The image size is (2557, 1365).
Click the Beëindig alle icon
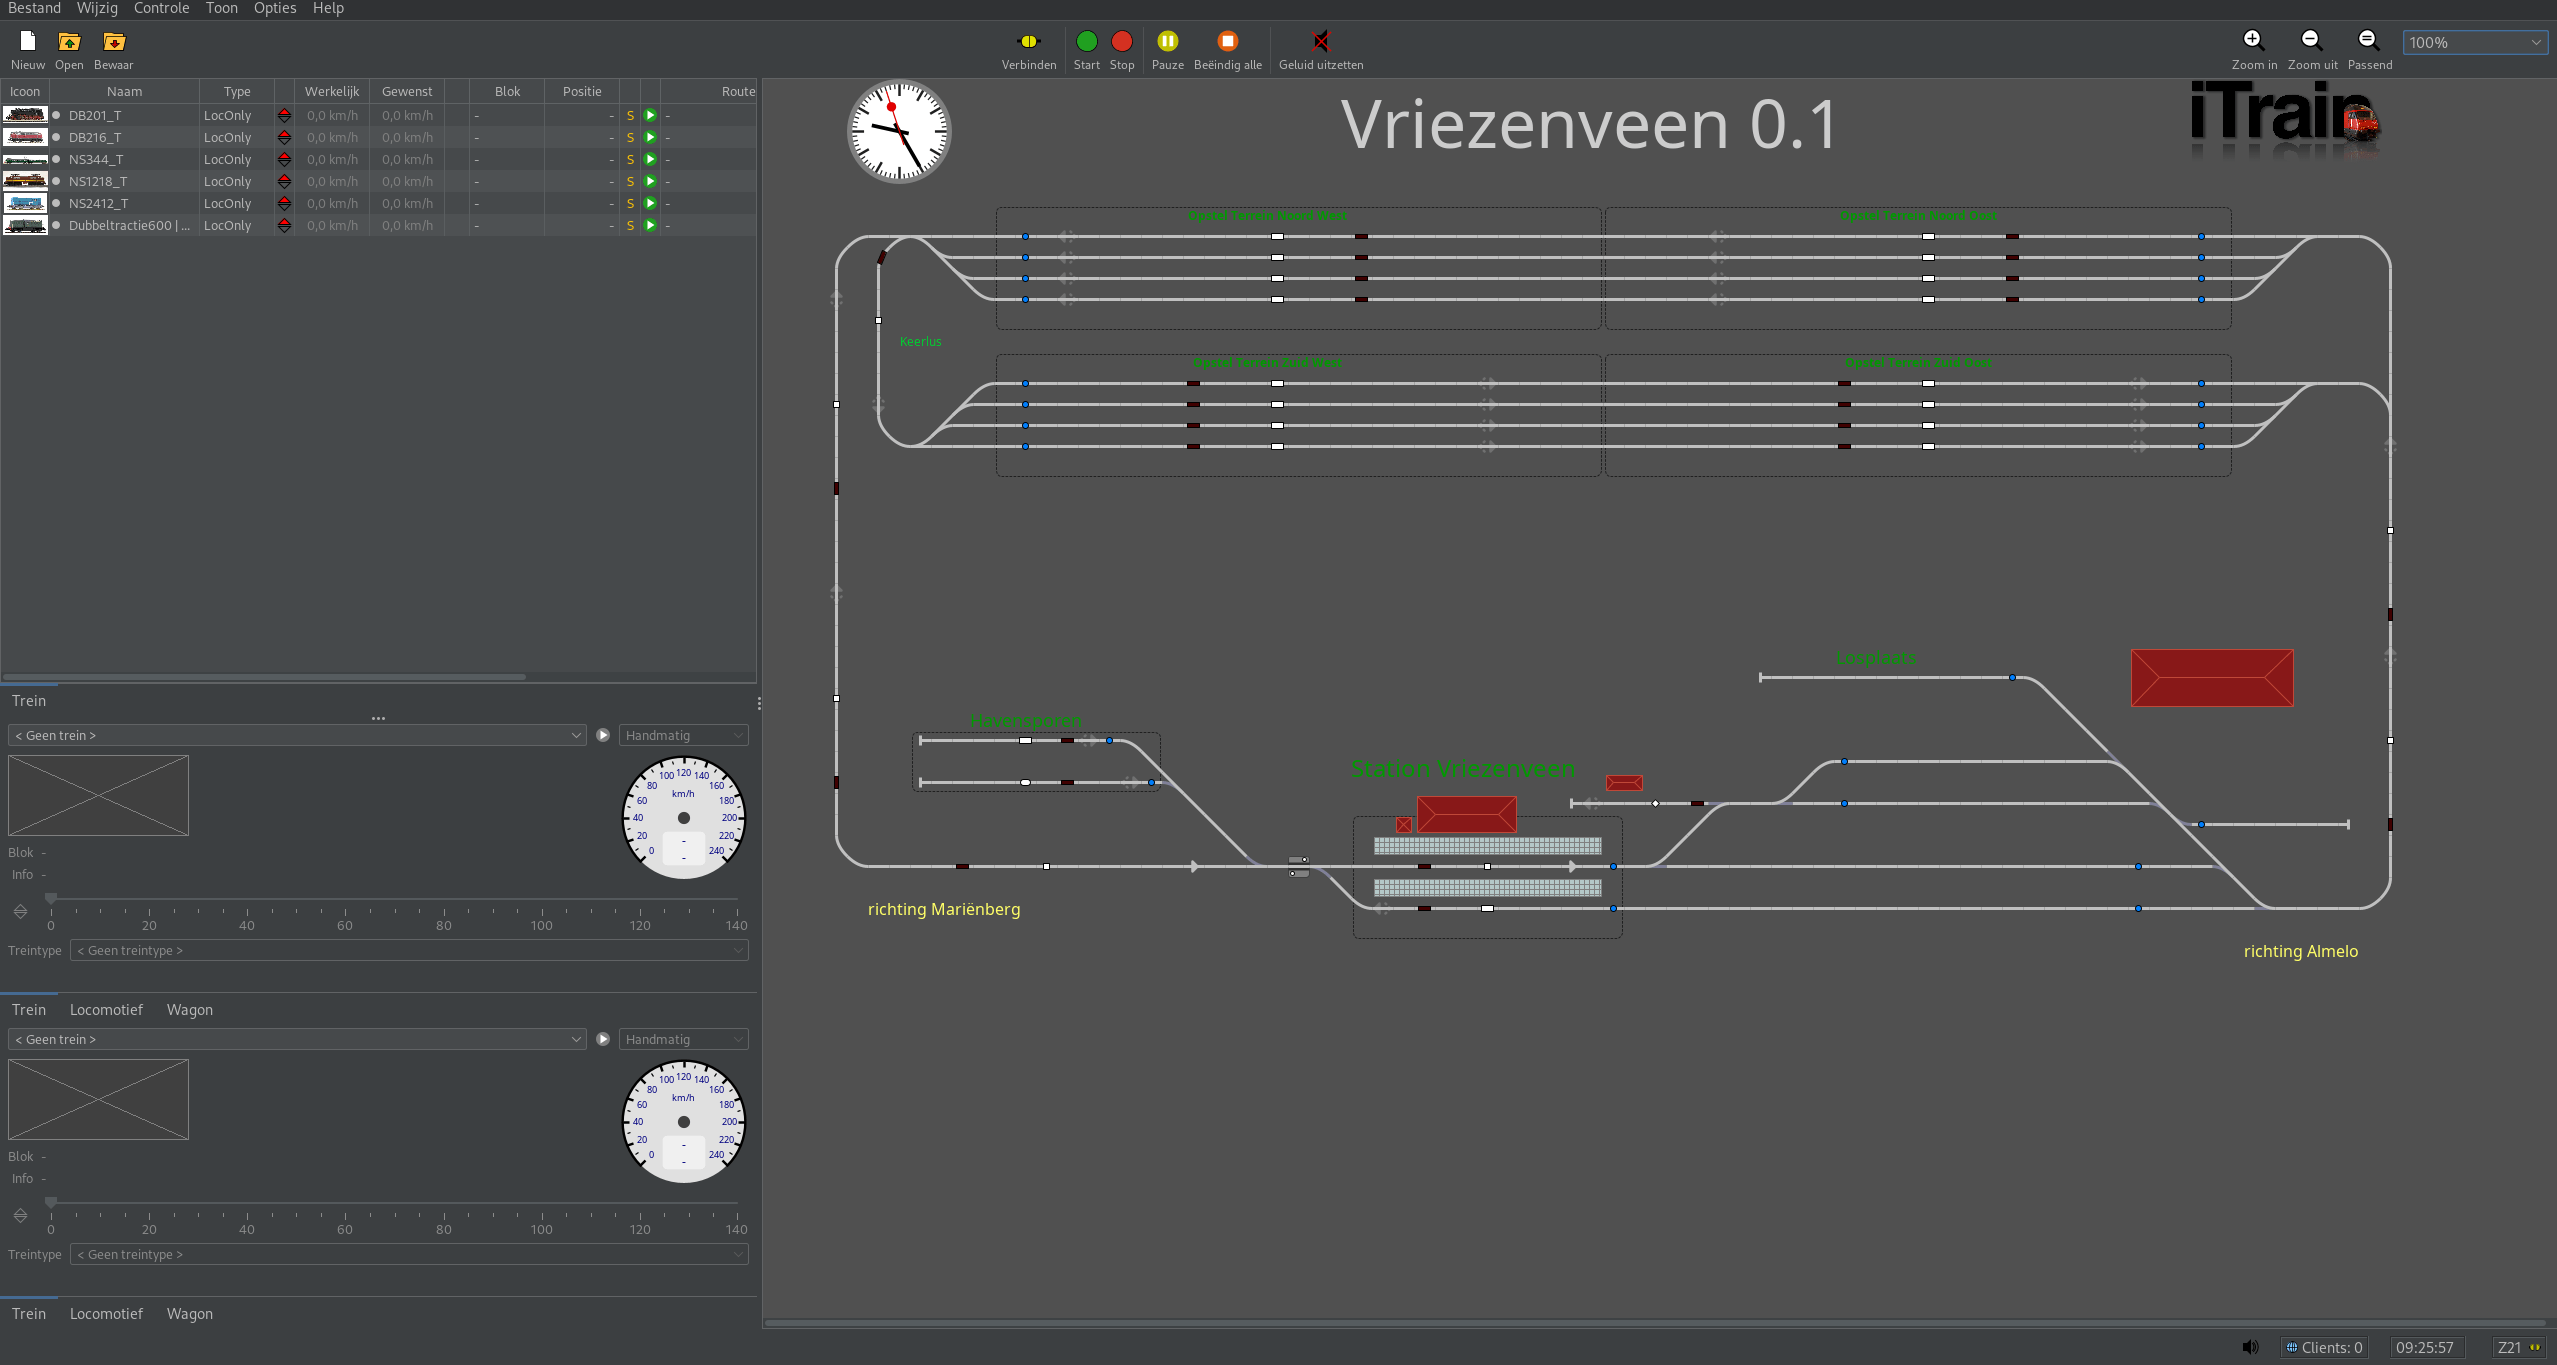(x=1227, y=42)
